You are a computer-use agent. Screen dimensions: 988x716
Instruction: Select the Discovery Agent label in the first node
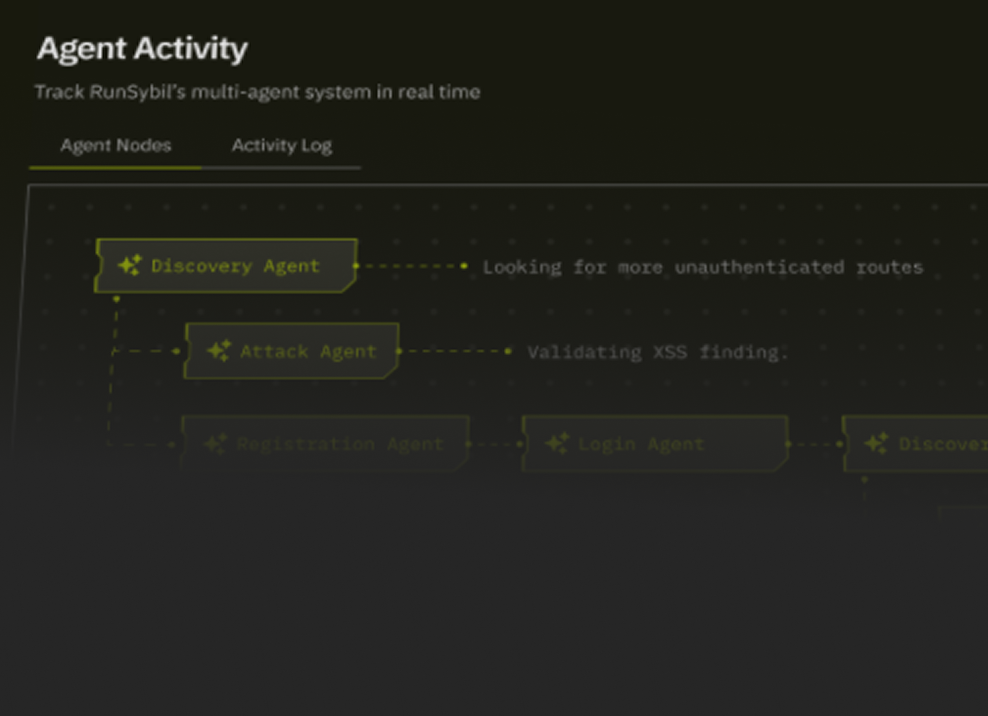235,266
